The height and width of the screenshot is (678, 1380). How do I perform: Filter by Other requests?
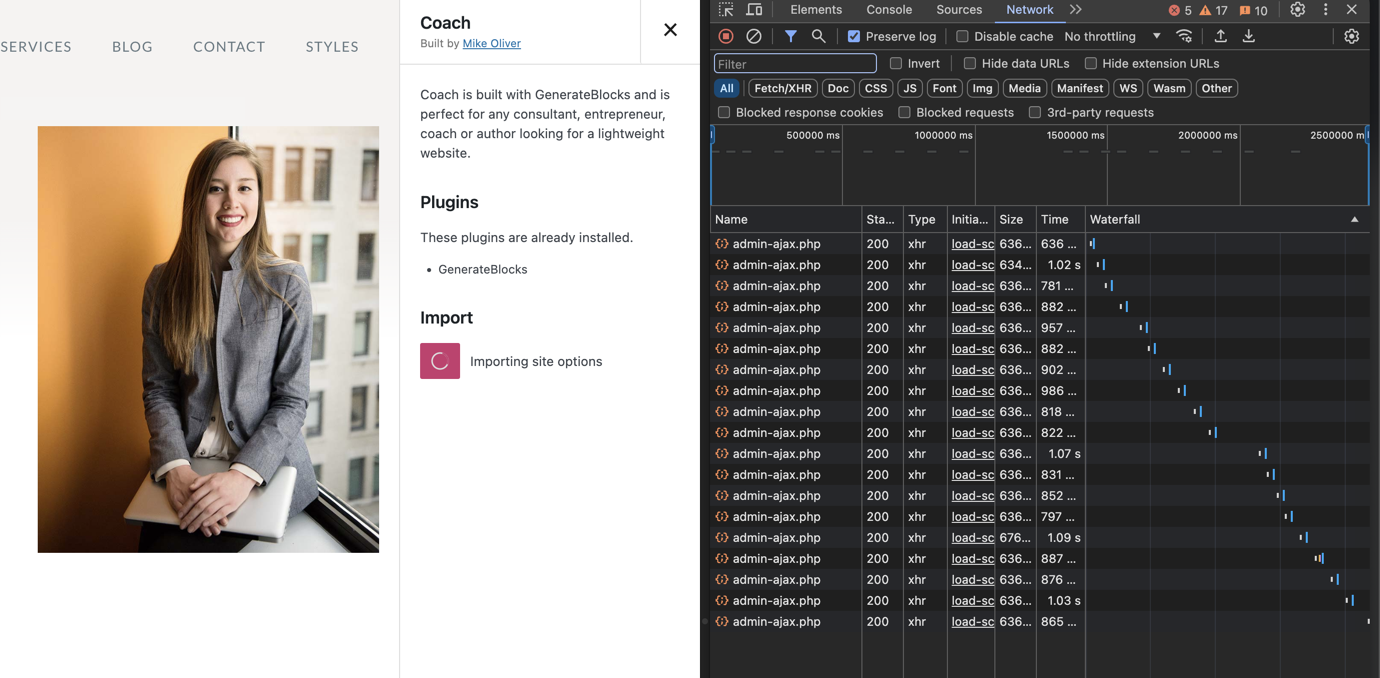pyautogui.click(x=1216, y=88)
